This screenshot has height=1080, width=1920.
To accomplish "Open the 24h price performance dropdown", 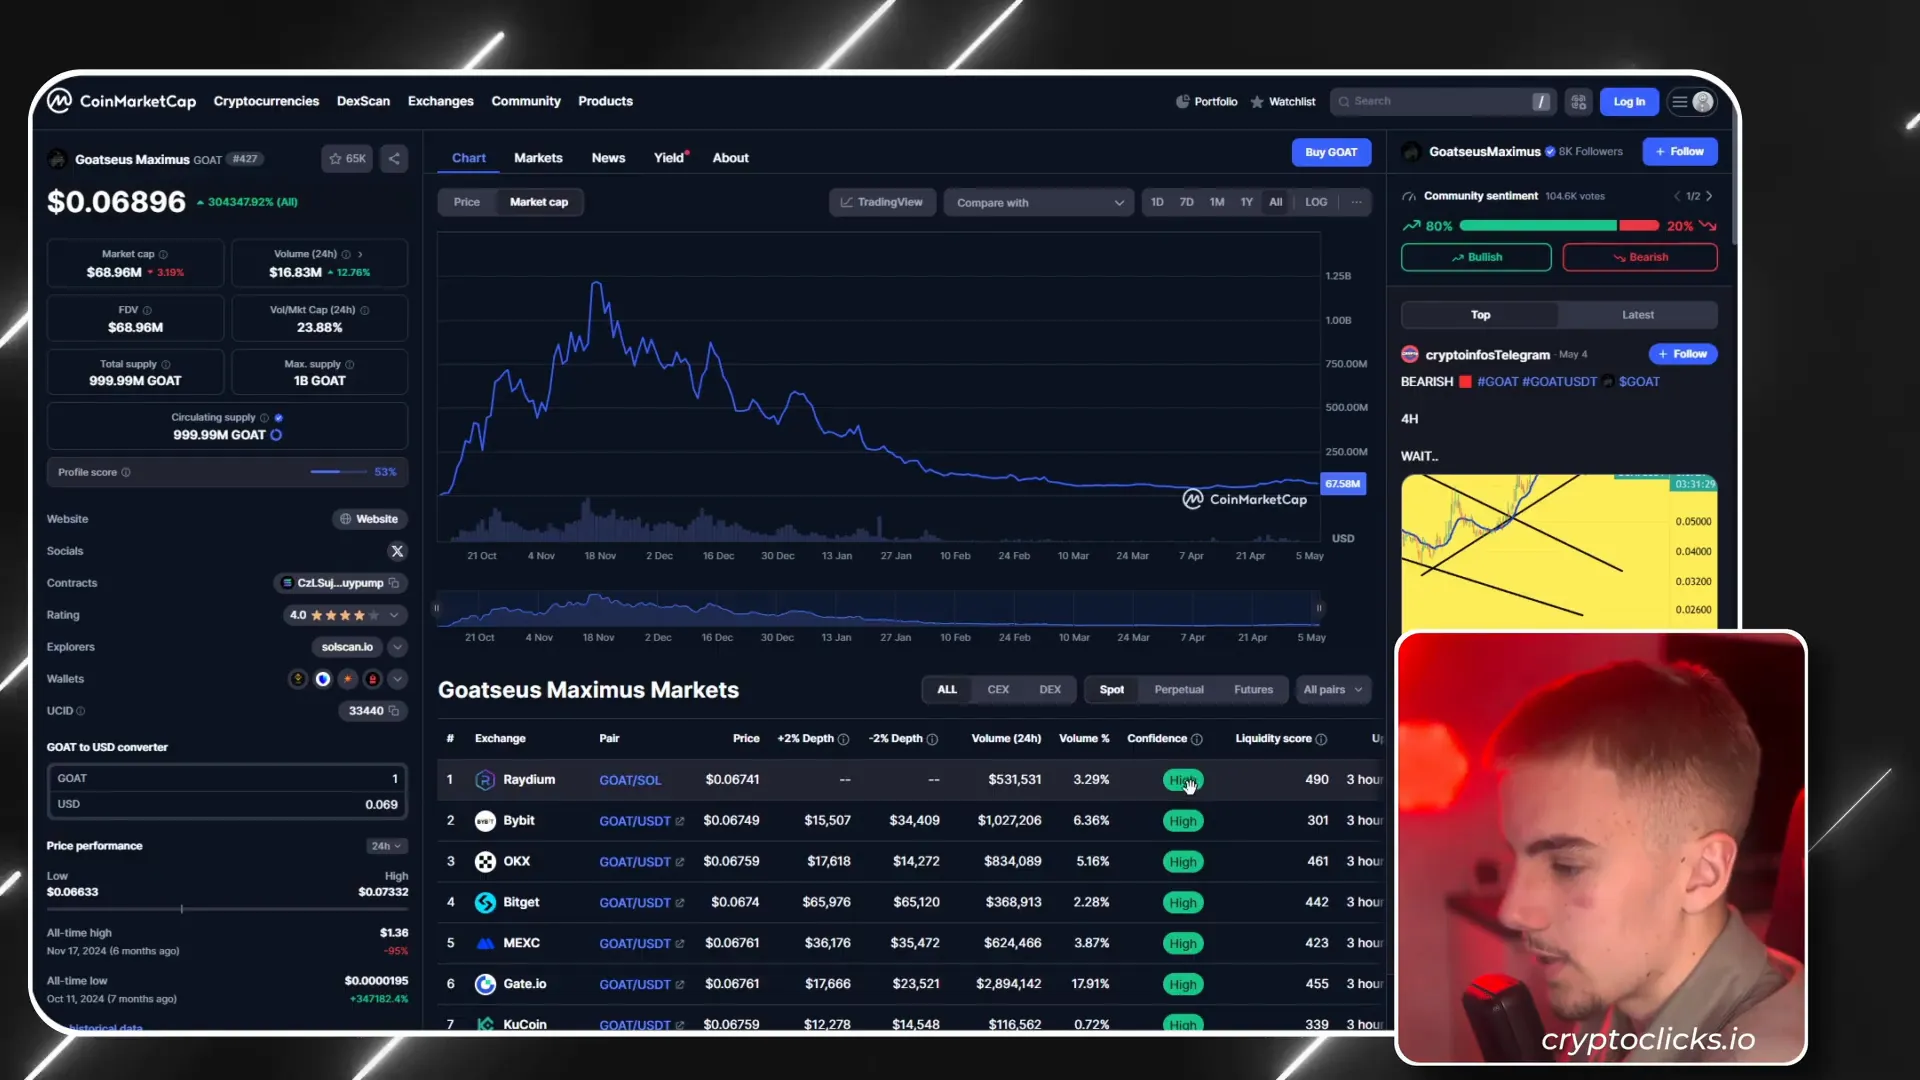I will 386,846.
